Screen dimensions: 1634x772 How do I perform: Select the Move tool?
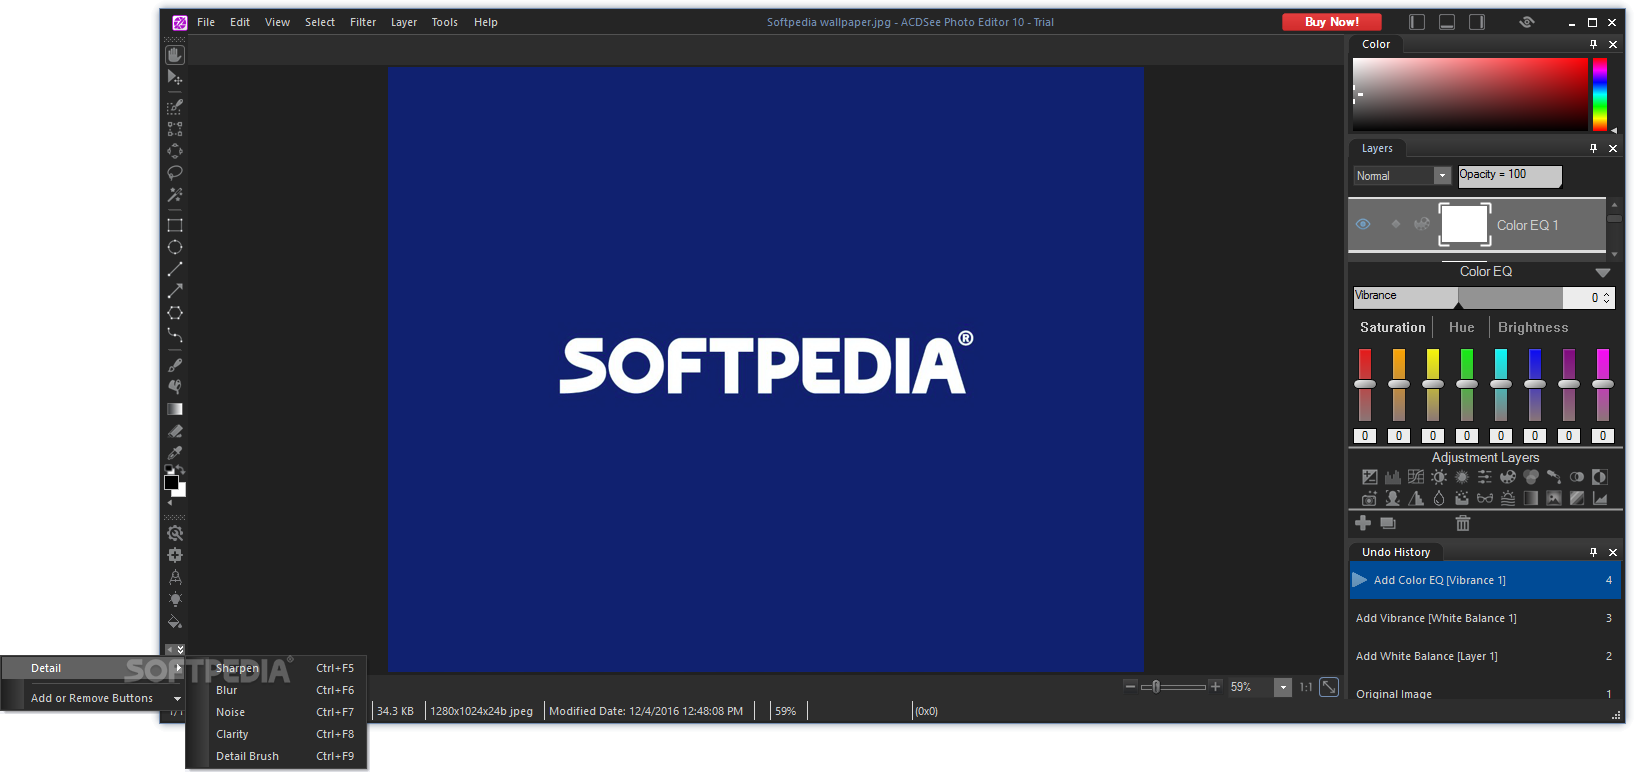pos(175,77)
